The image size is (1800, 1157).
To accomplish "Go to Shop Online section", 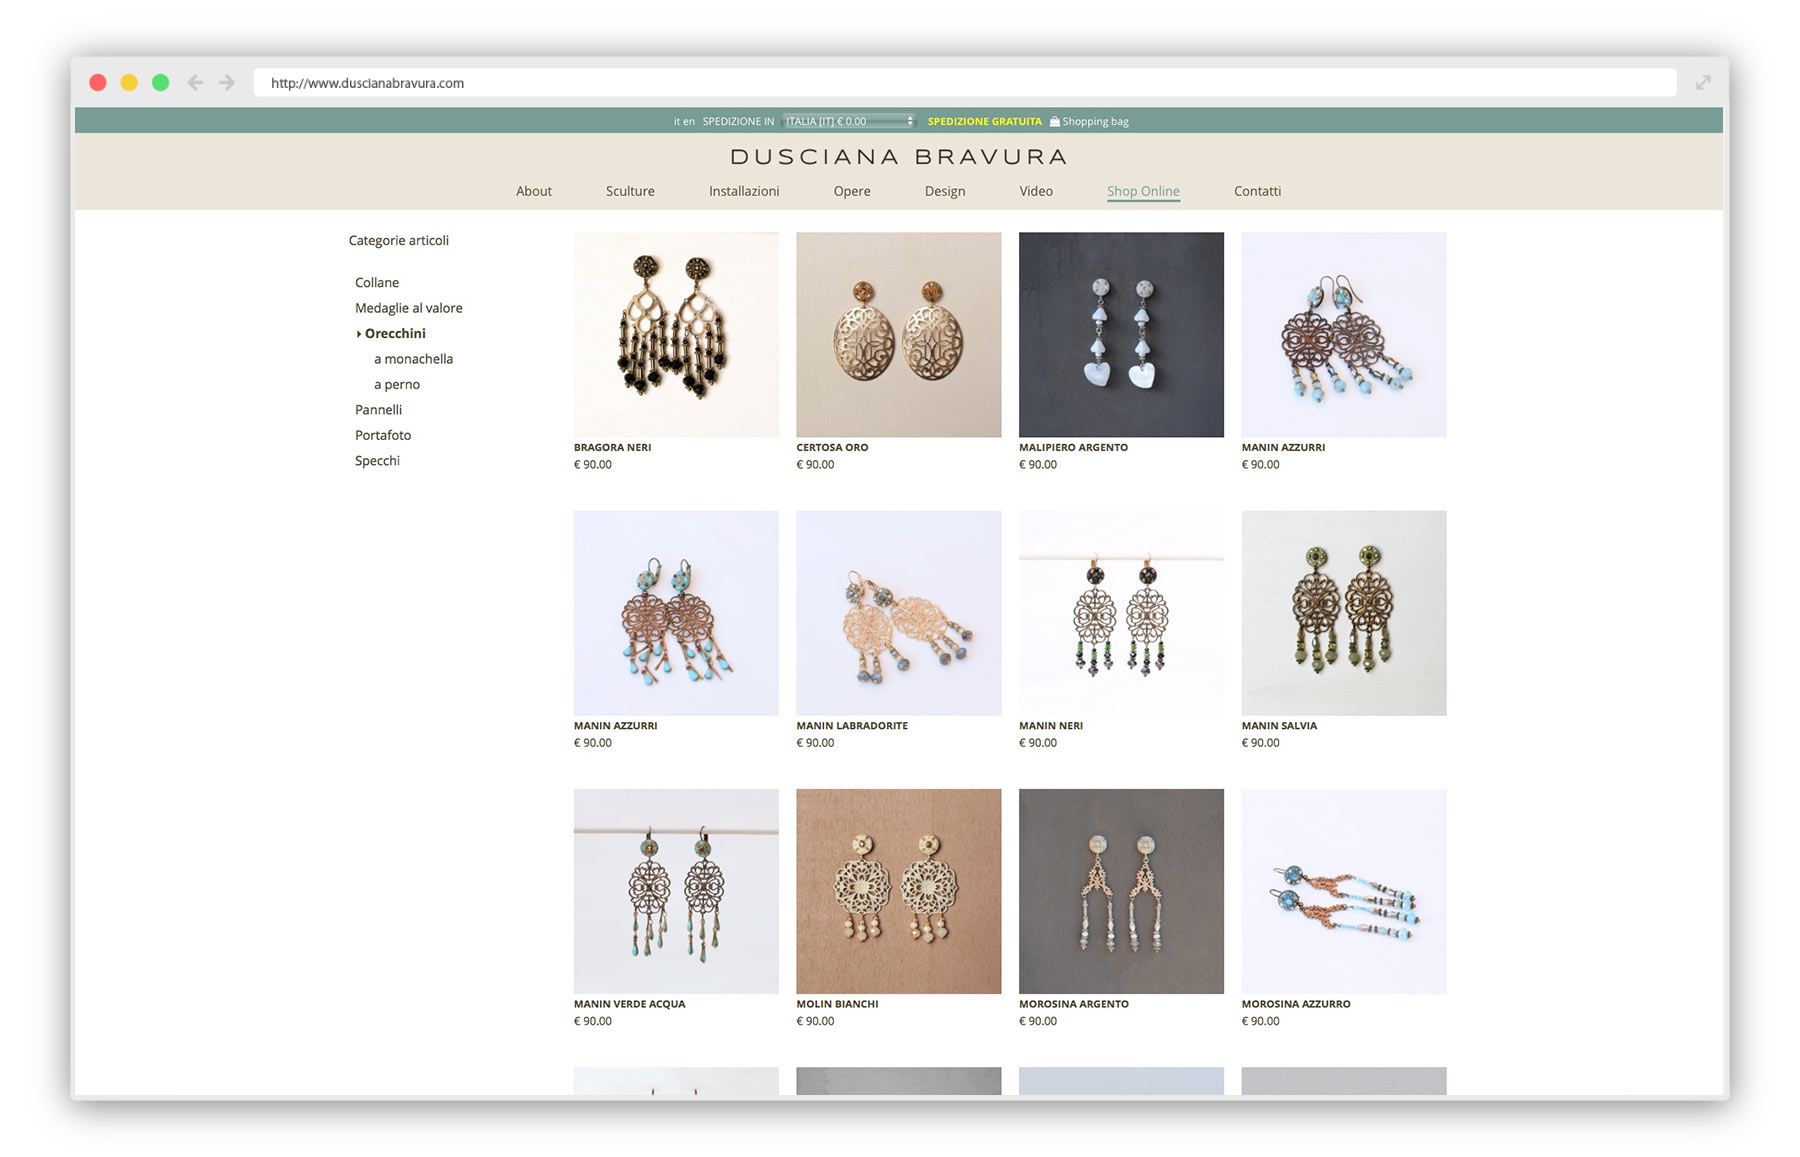I will pos(1143,191).
